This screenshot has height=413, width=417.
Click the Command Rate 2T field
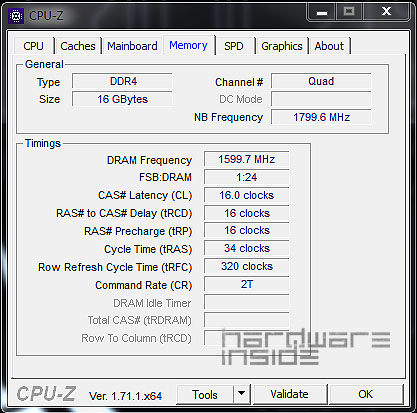[247, 284]
